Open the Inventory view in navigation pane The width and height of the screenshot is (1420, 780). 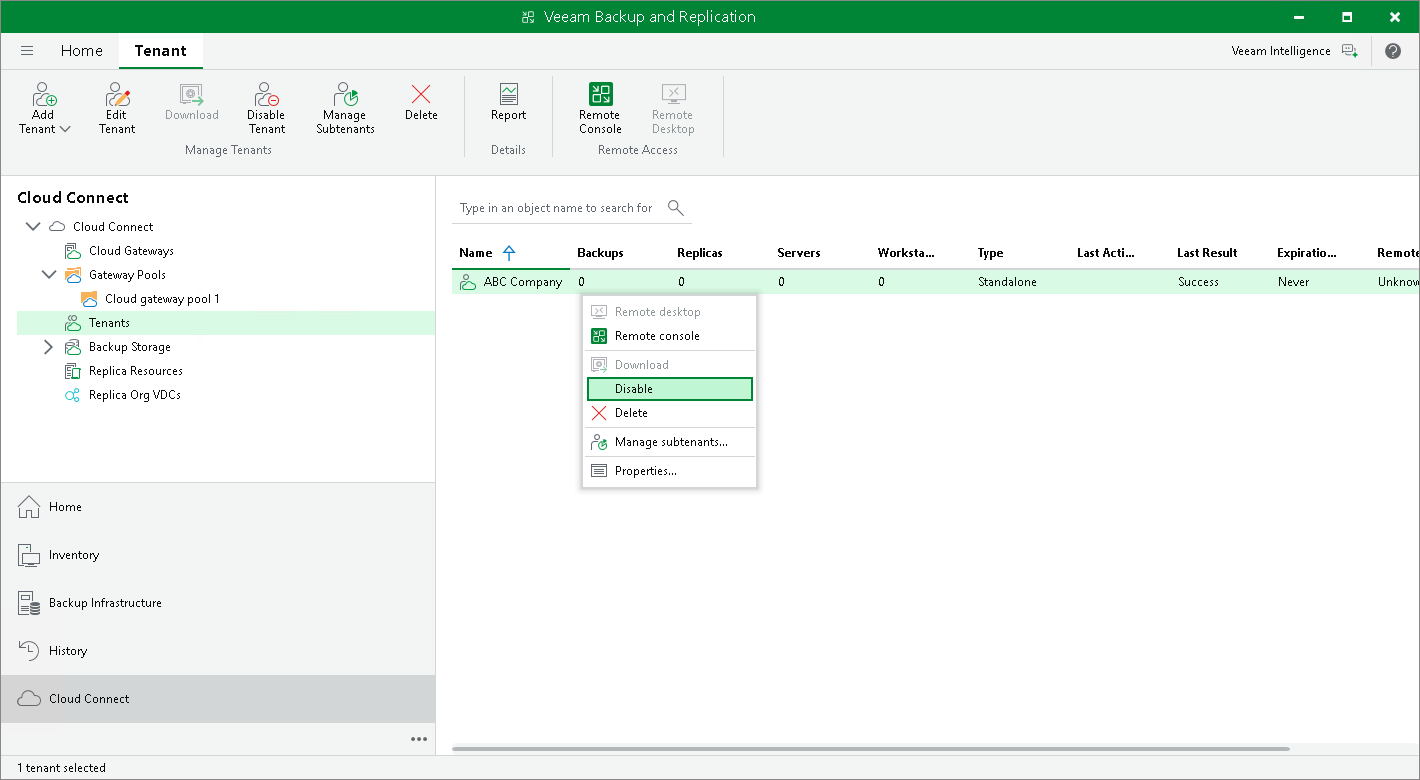point(218,555)
